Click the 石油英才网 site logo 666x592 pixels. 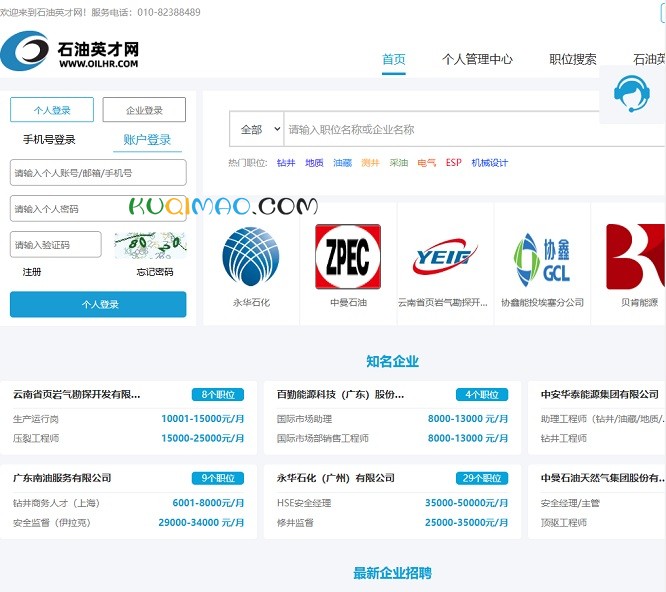[x=70, y=51]
